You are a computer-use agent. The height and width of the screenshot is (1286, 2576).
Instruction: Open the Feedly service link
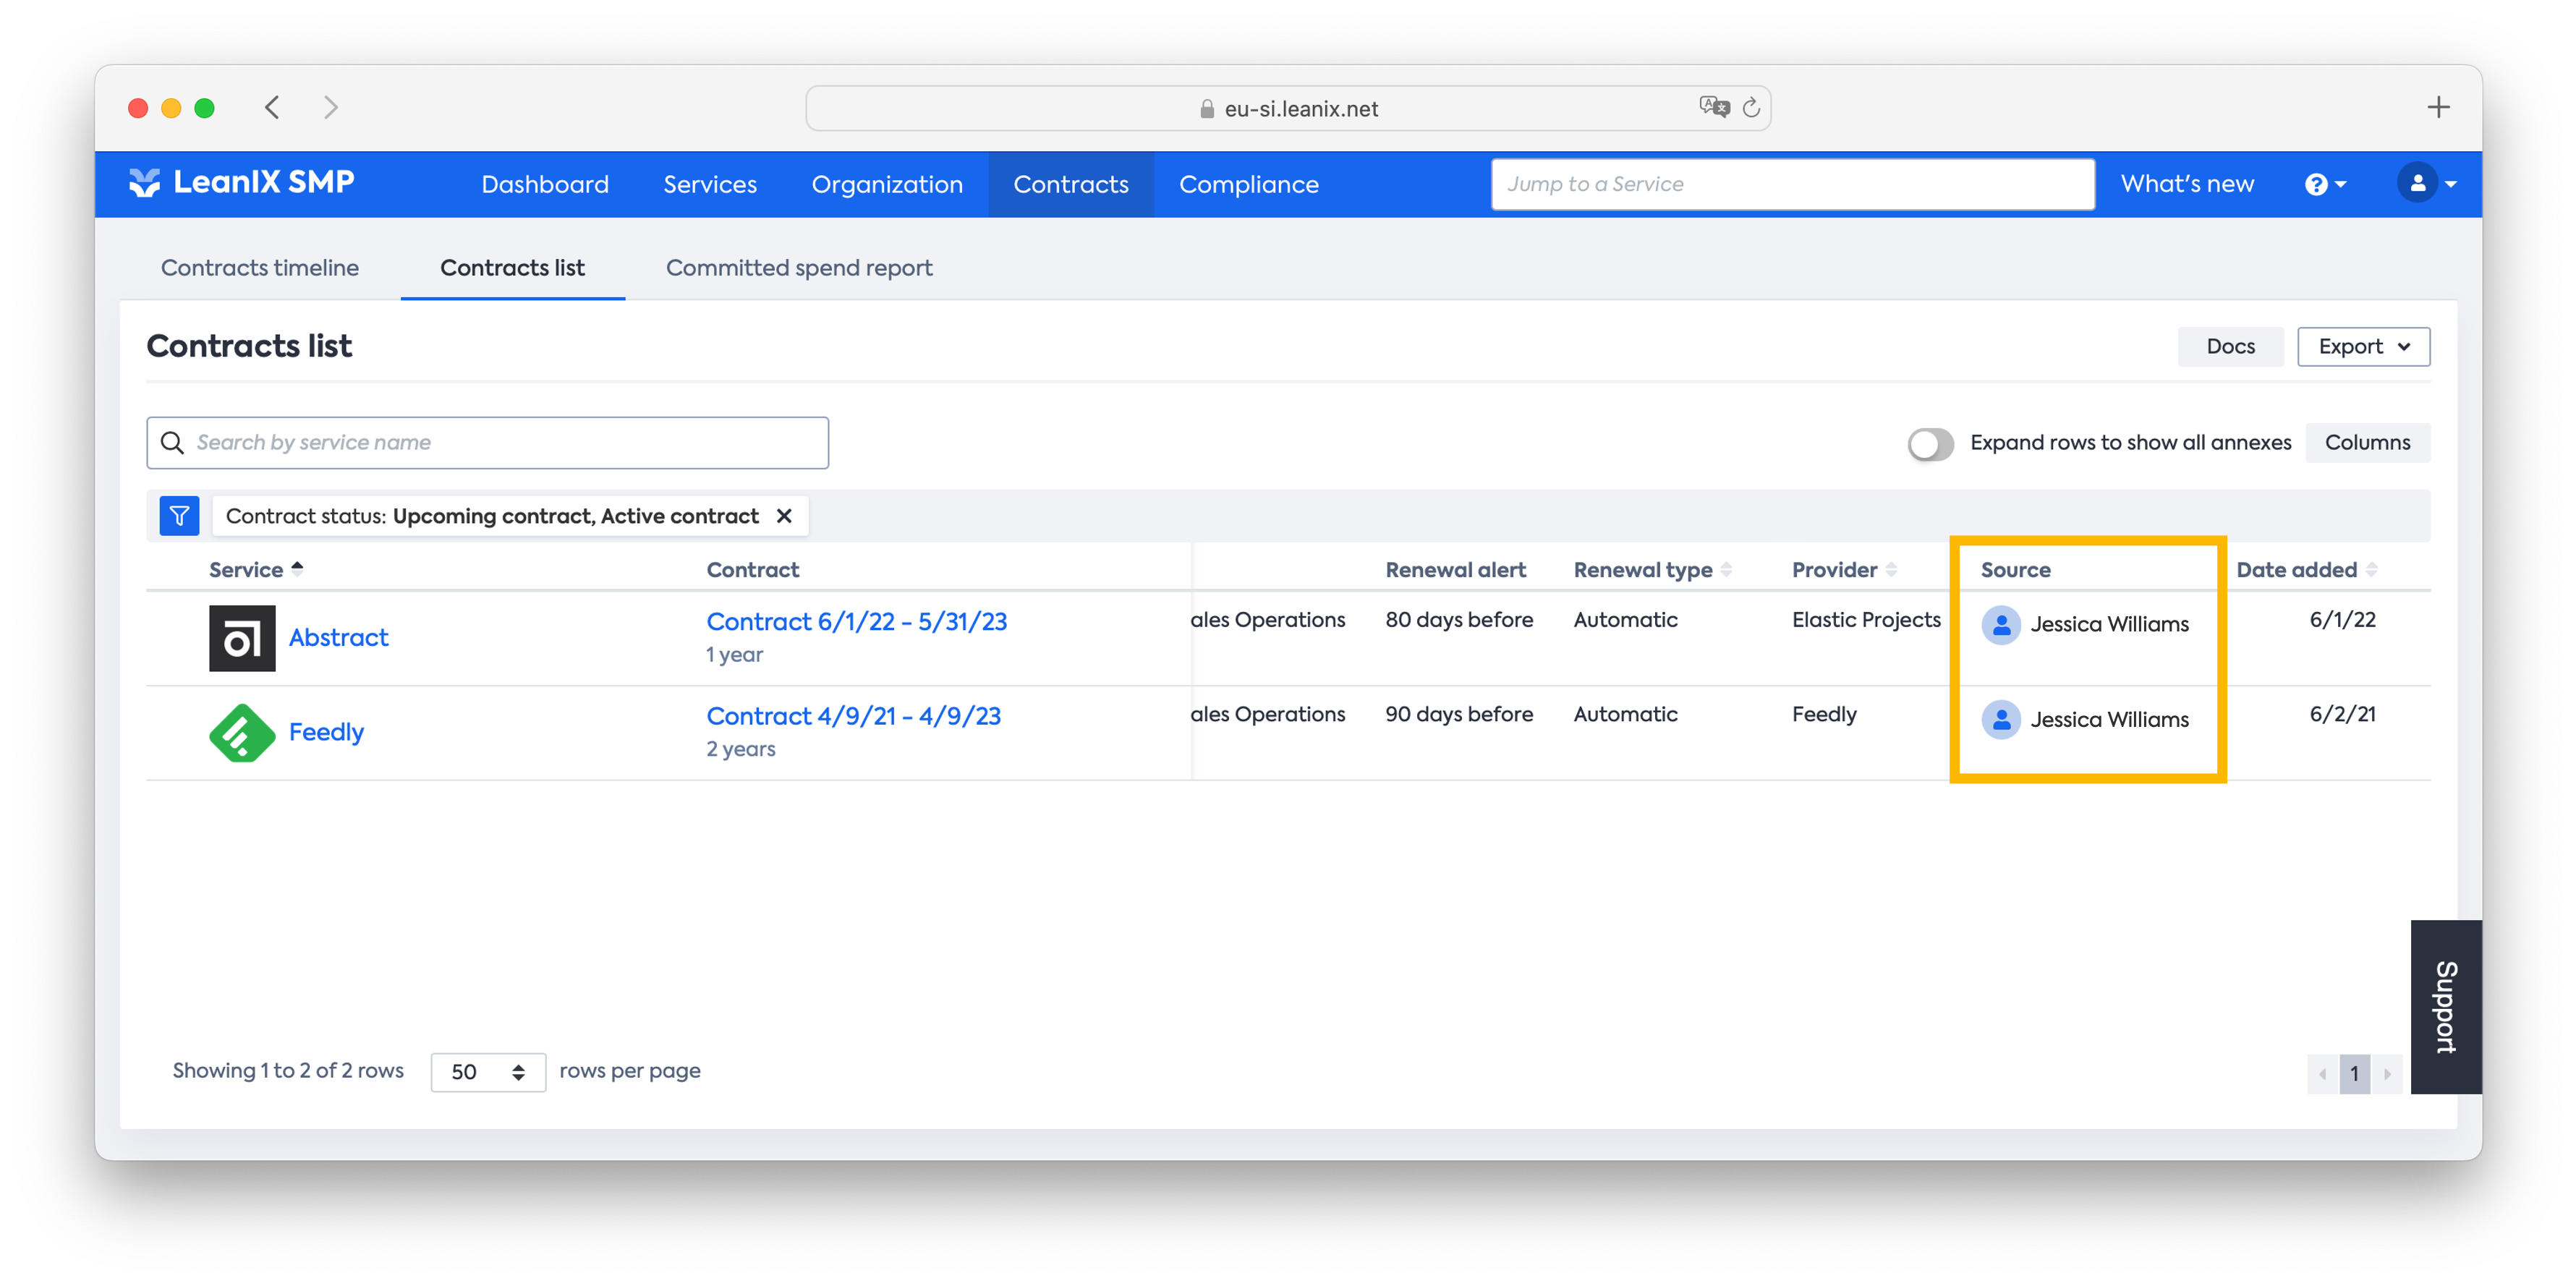click(x=326, y=732)
